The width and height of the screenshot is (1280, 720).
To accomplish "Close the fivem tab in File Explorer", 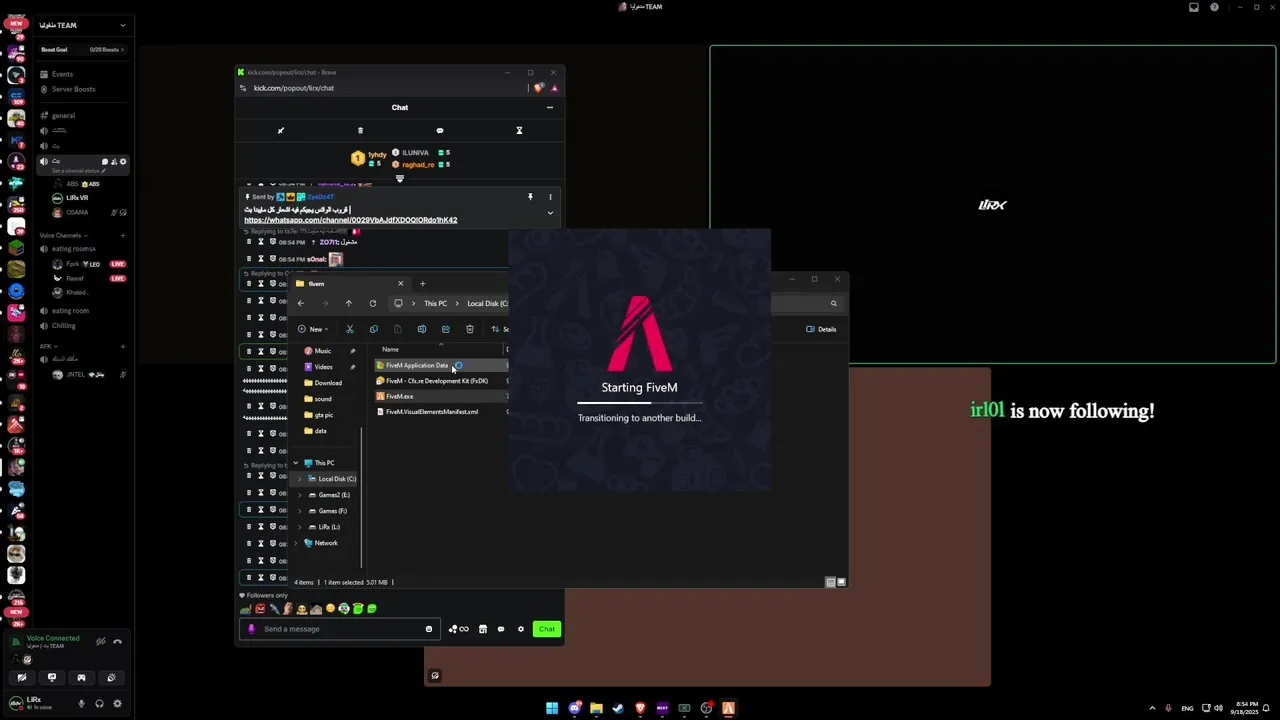I will 401,284.
